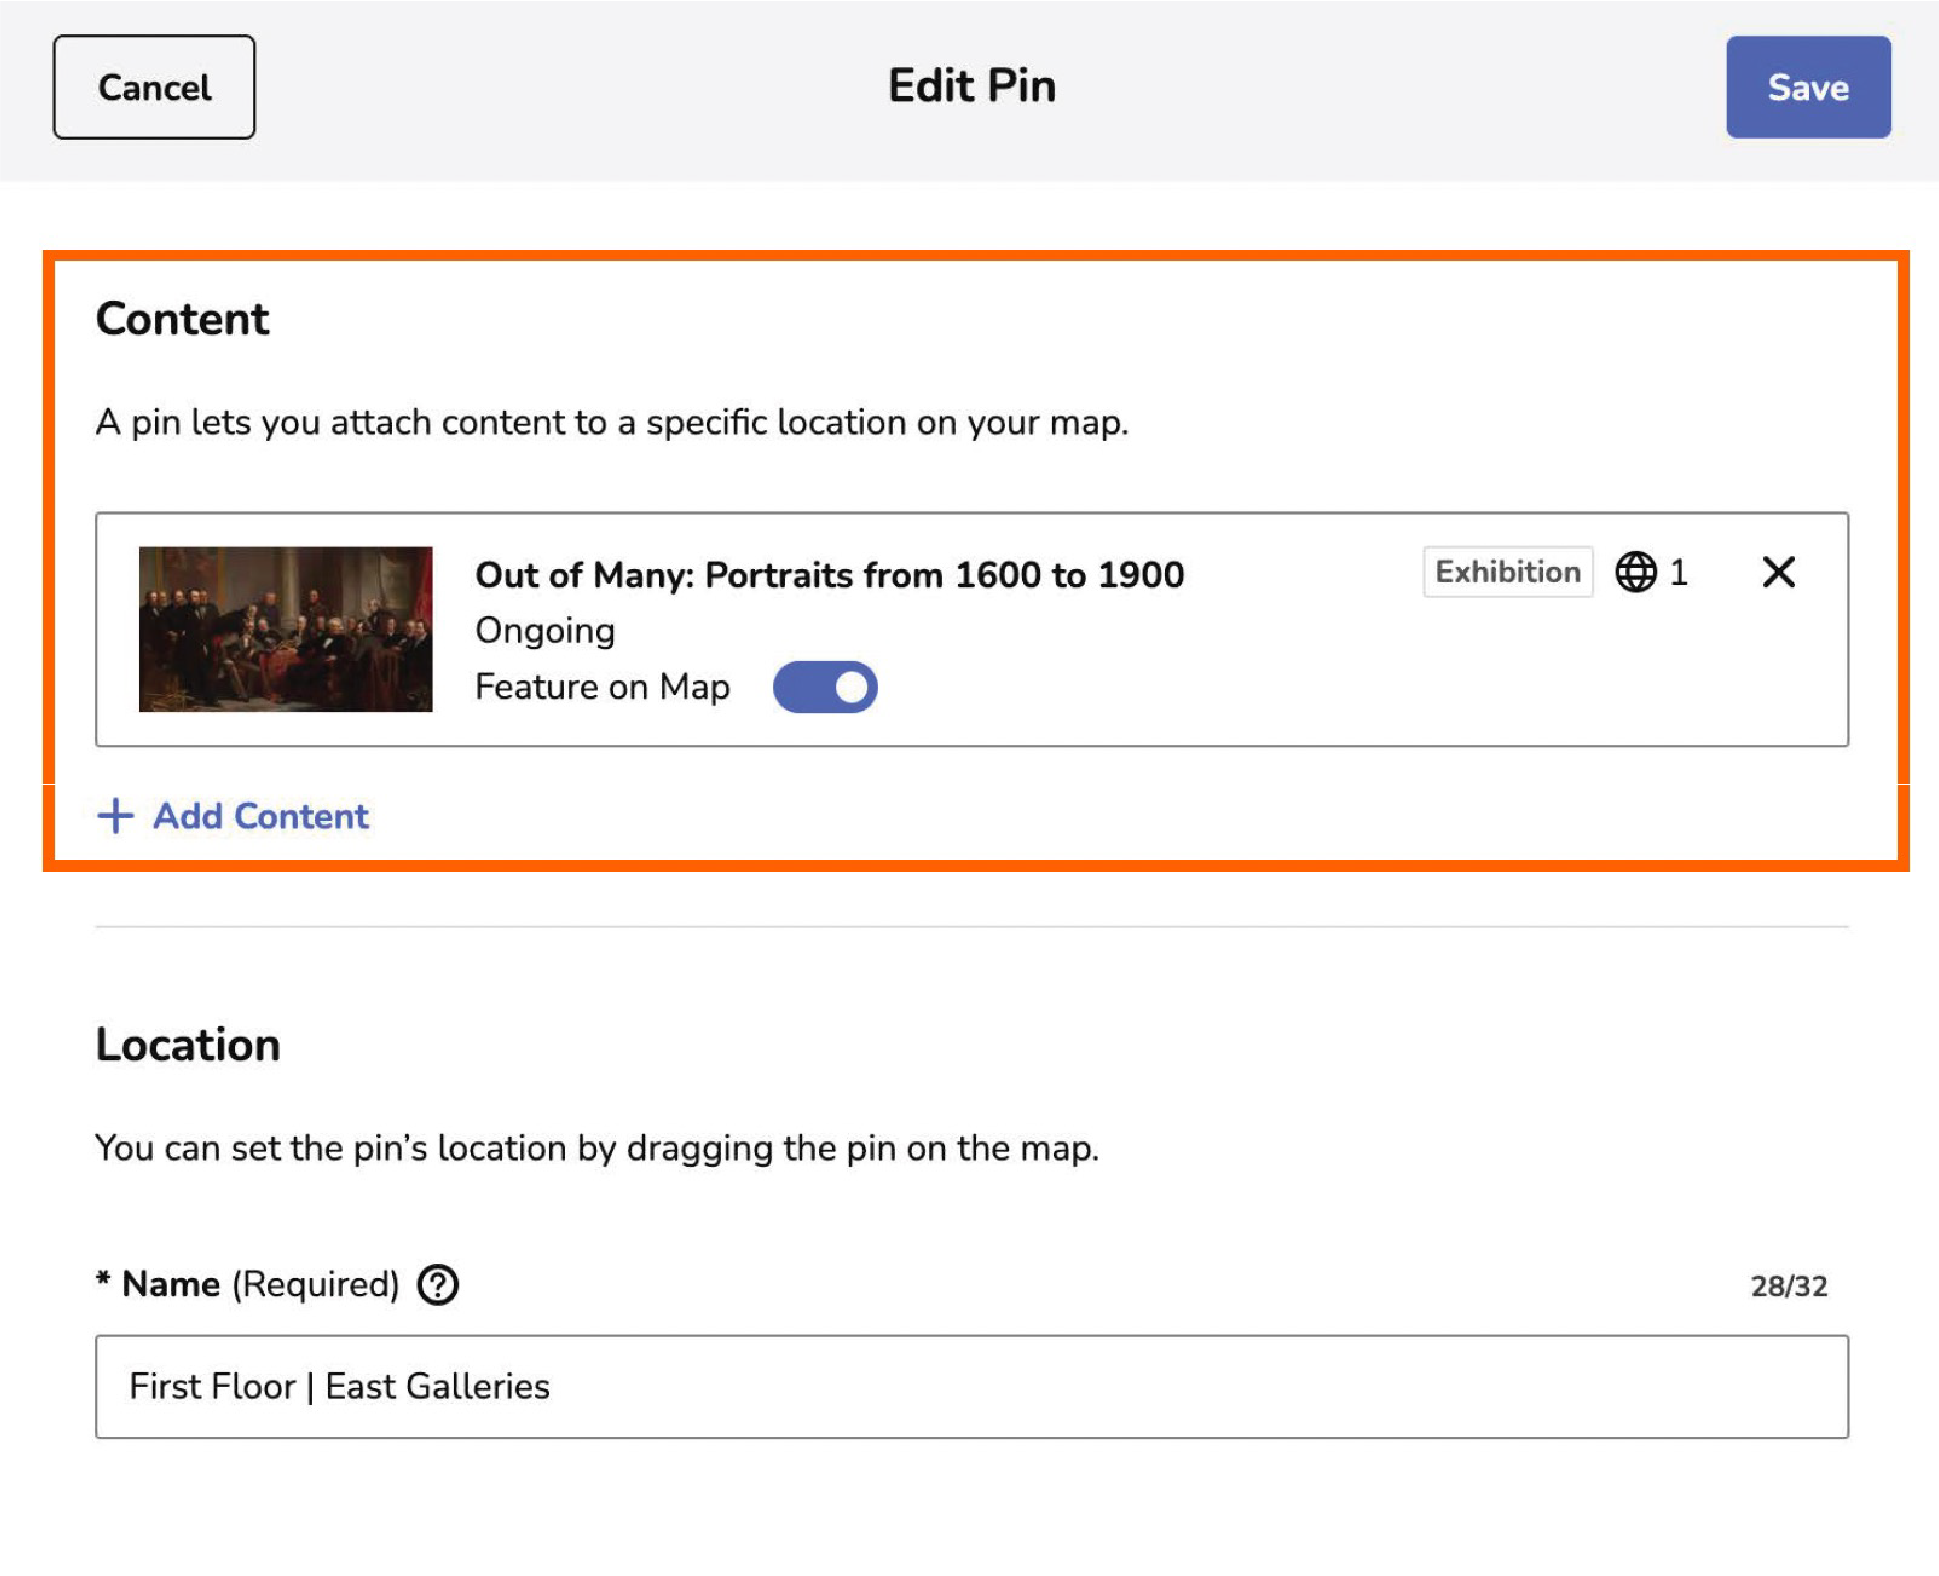The image size is (1939, 1576).
Task: Click the Exhibition tag badge
Action: coord(1507,572)
